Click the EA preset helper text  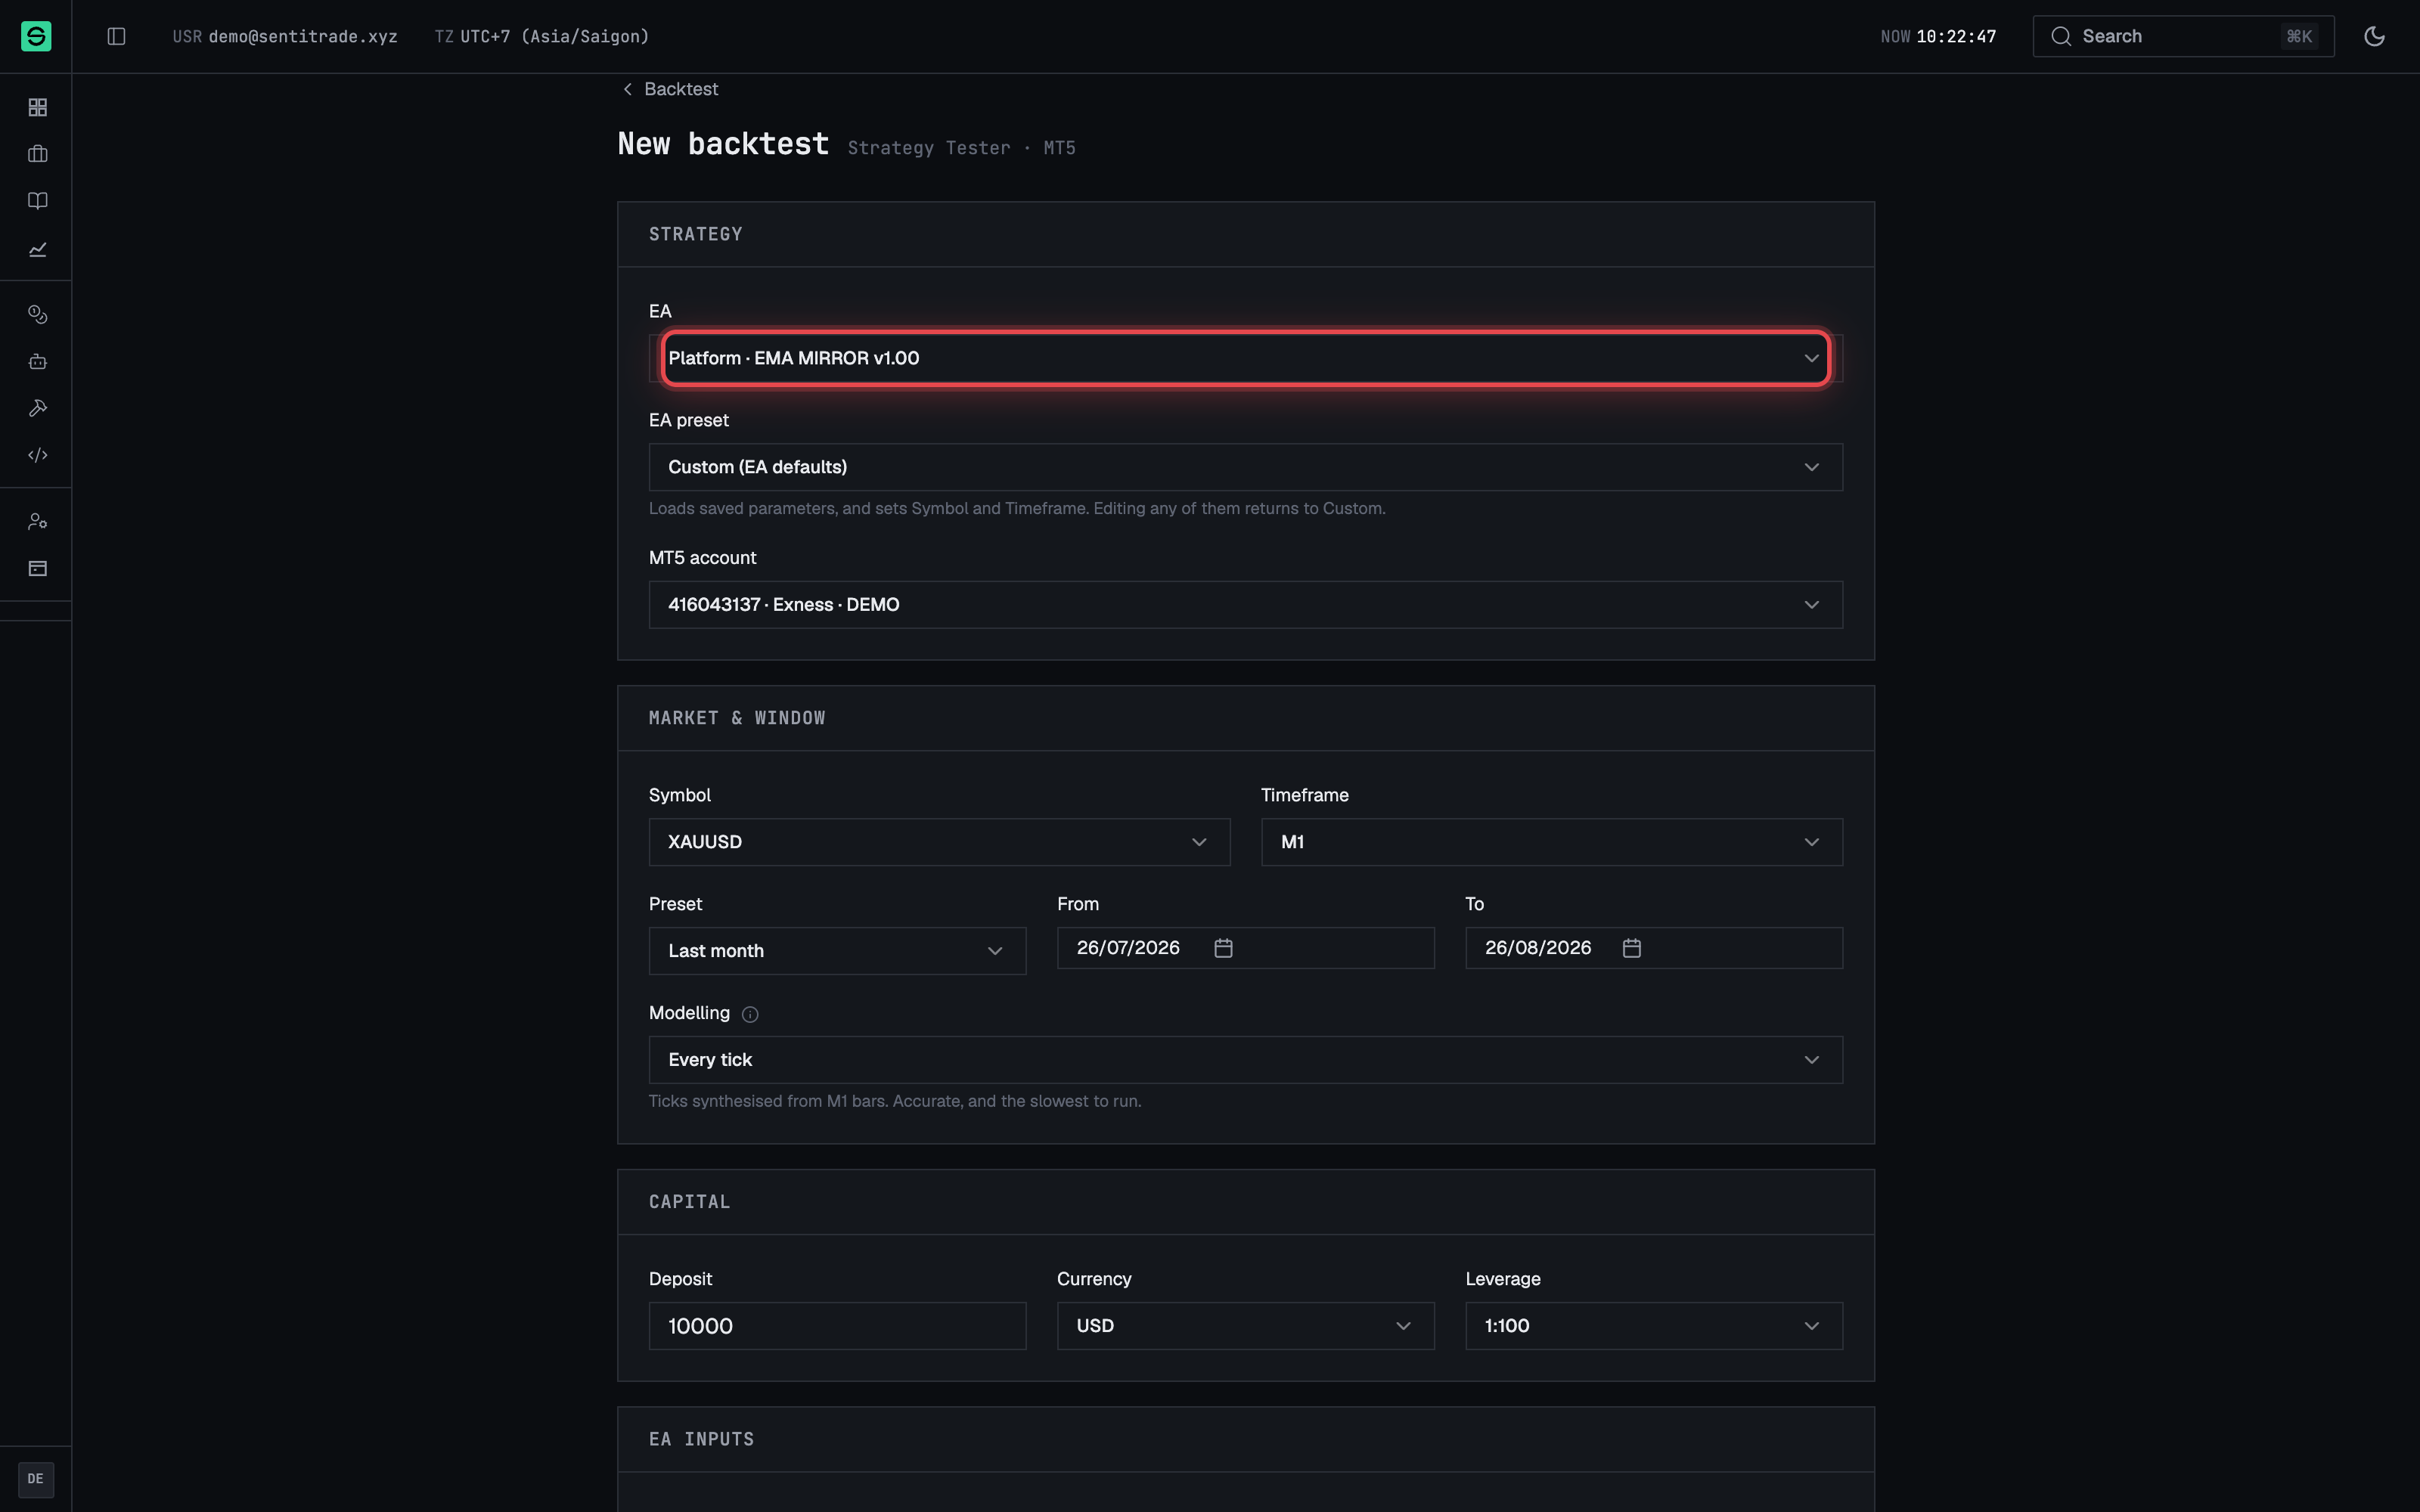tap(1017, 508)
